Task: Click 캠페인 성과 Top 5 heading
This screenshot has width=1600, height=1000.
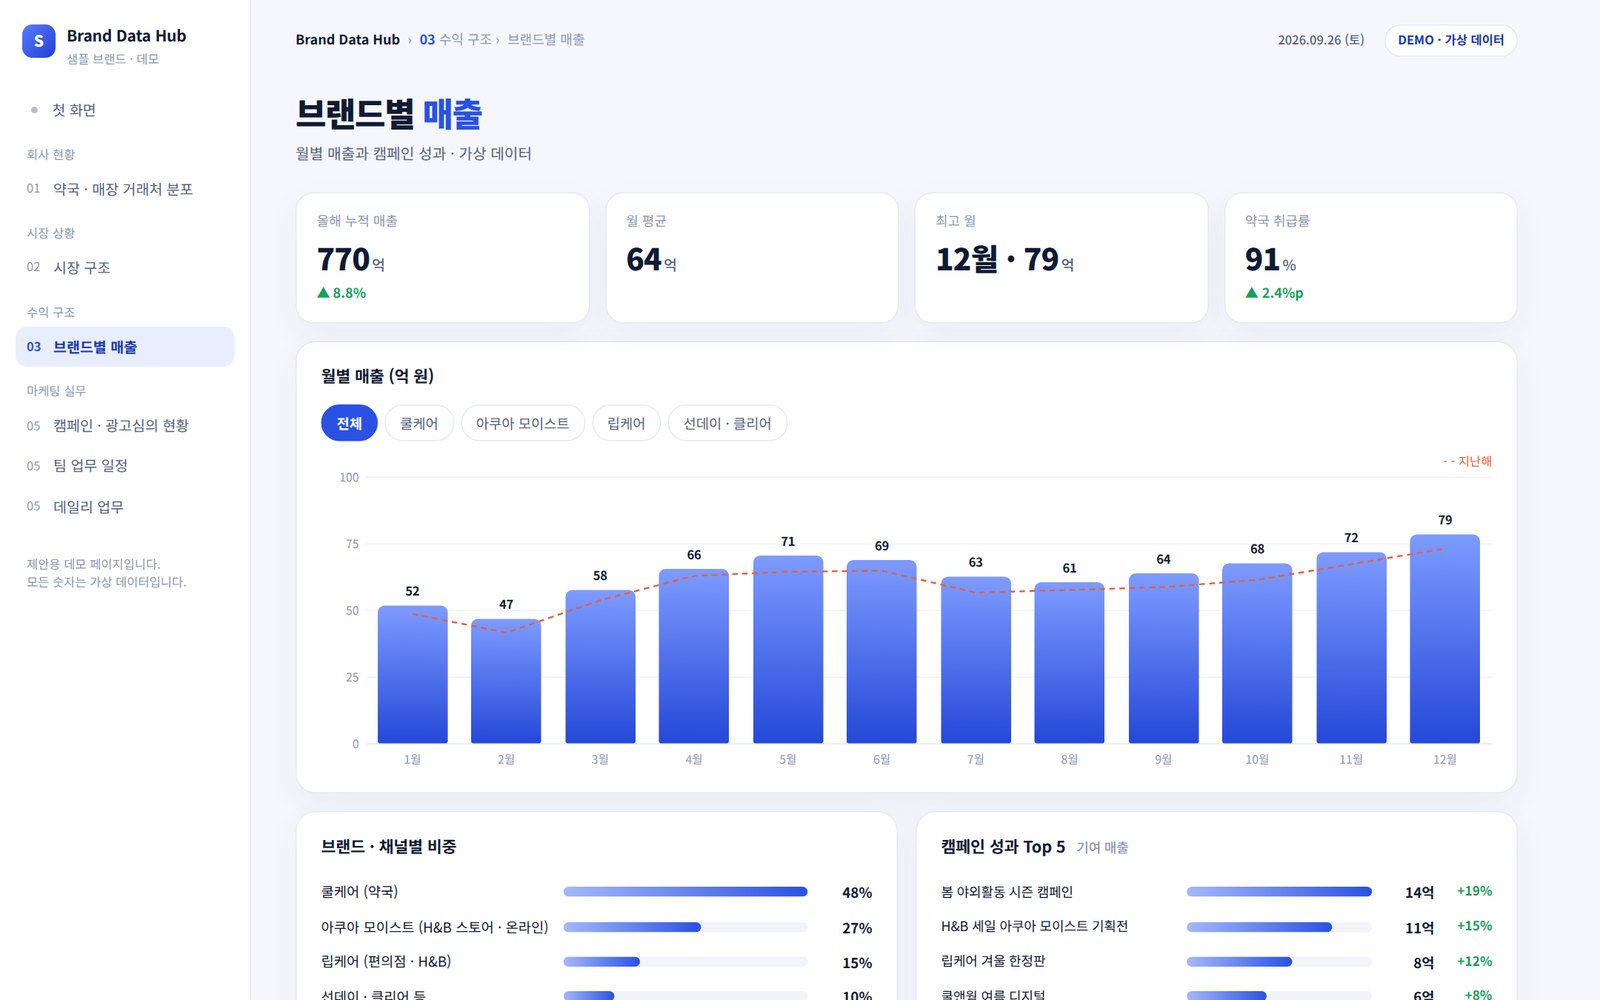Action: [1003, 846]
